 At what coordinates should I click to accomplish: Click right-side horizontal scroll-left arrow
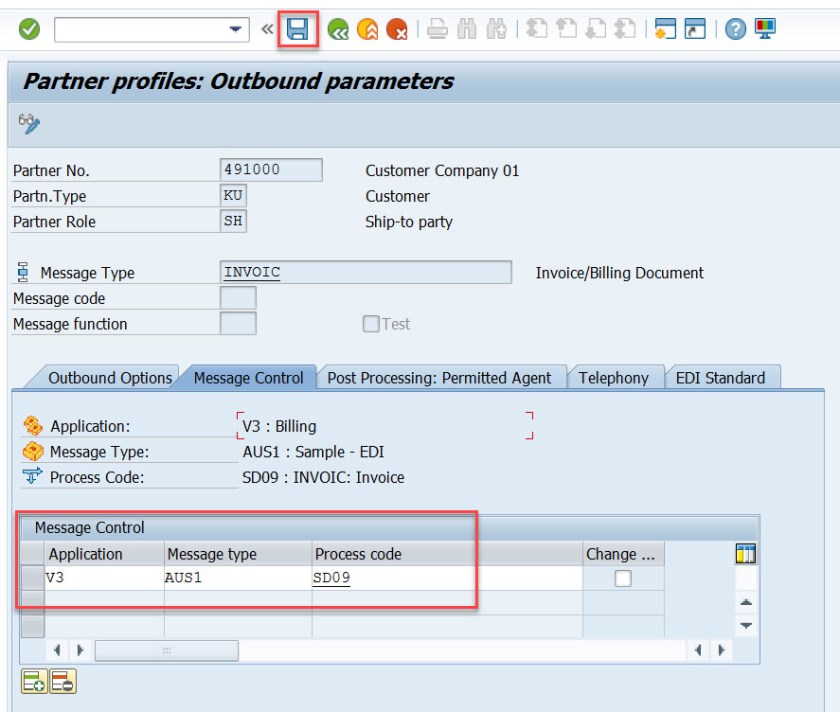point(698,650)
